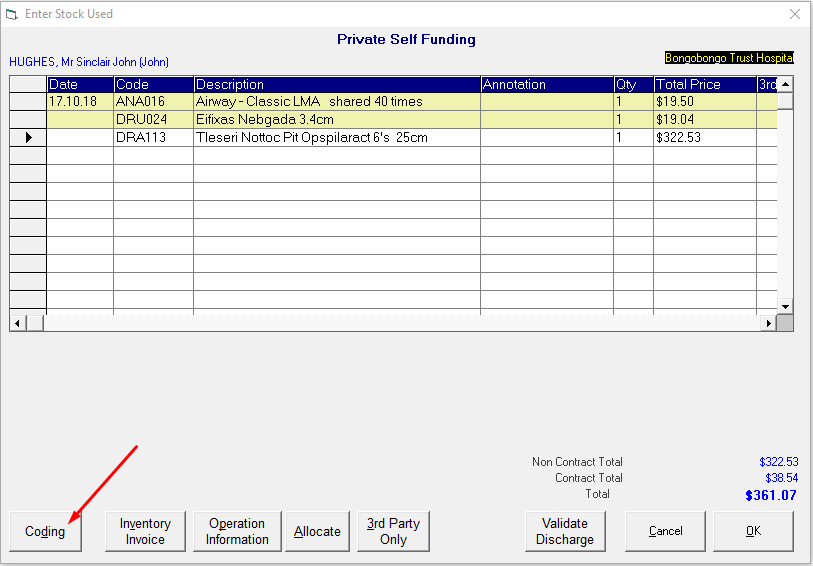Click the horizontal scroll left arrow
The image size is (813, 566).
[x=18, y=323]
